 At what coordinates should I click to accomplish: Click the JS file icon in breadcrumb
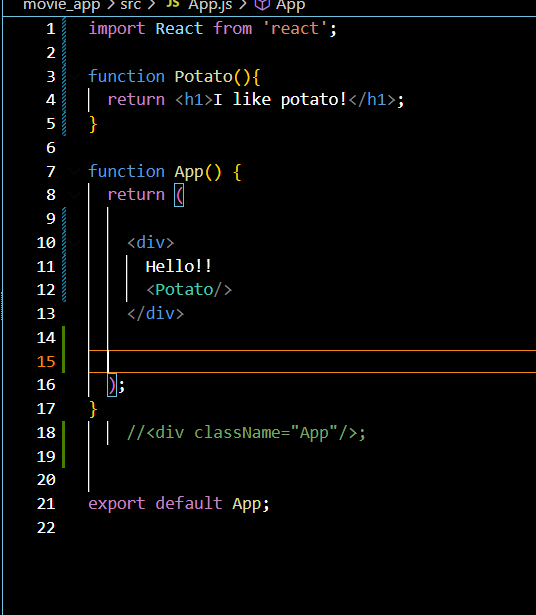point(173,4)
